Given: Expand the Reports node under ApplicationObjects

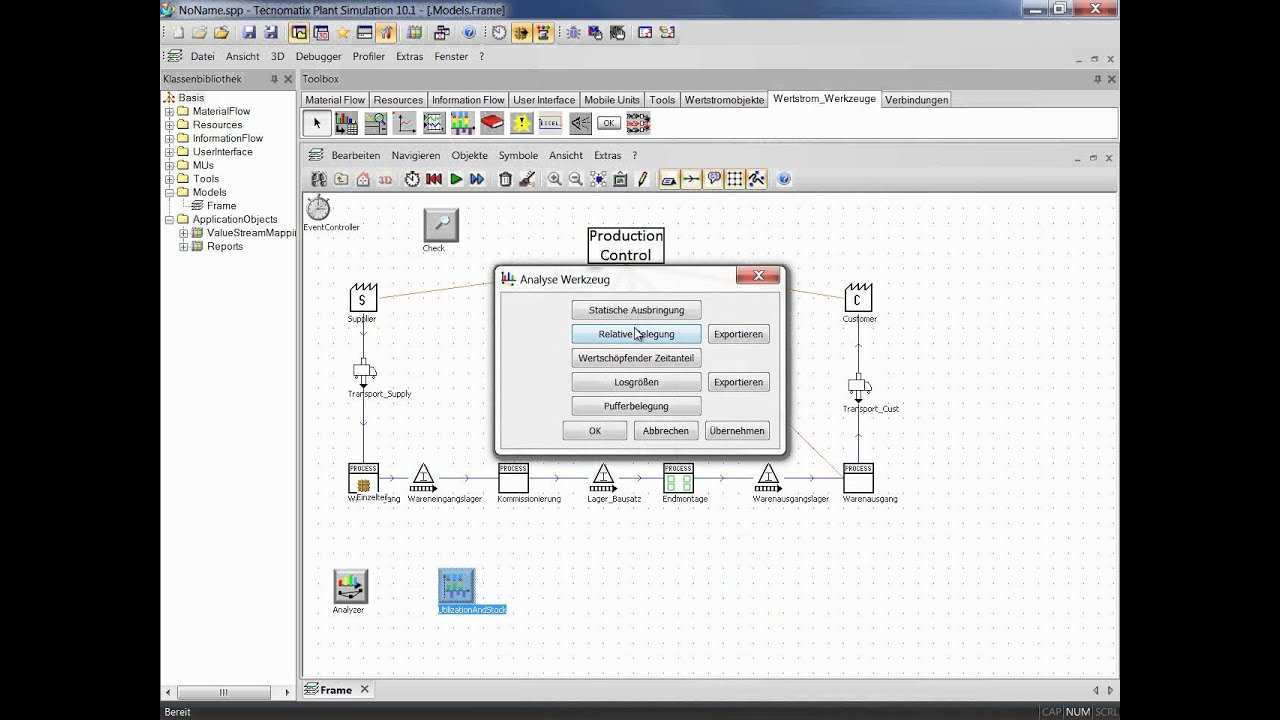Looking at the screenshot, I should (x=184, y=247).
